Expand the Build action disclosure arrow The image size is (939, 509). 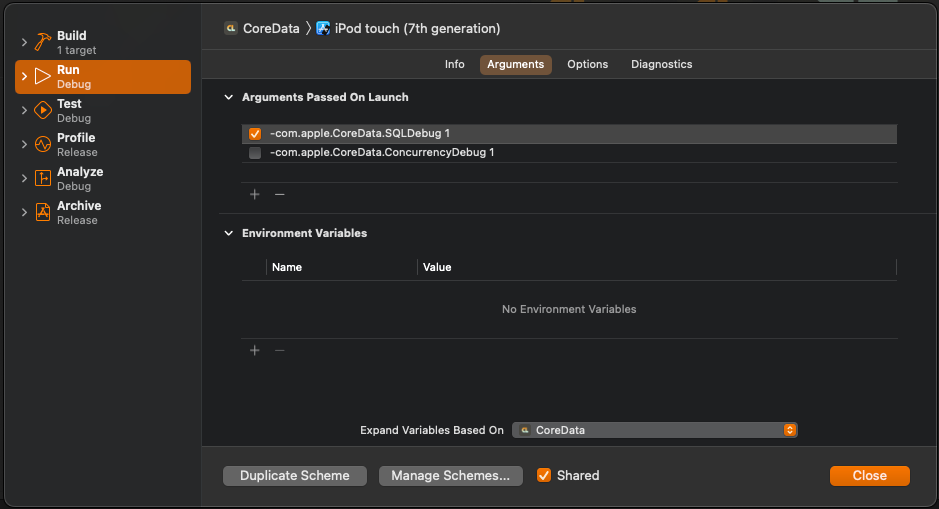pyautogui.click(x=24, y=43)
